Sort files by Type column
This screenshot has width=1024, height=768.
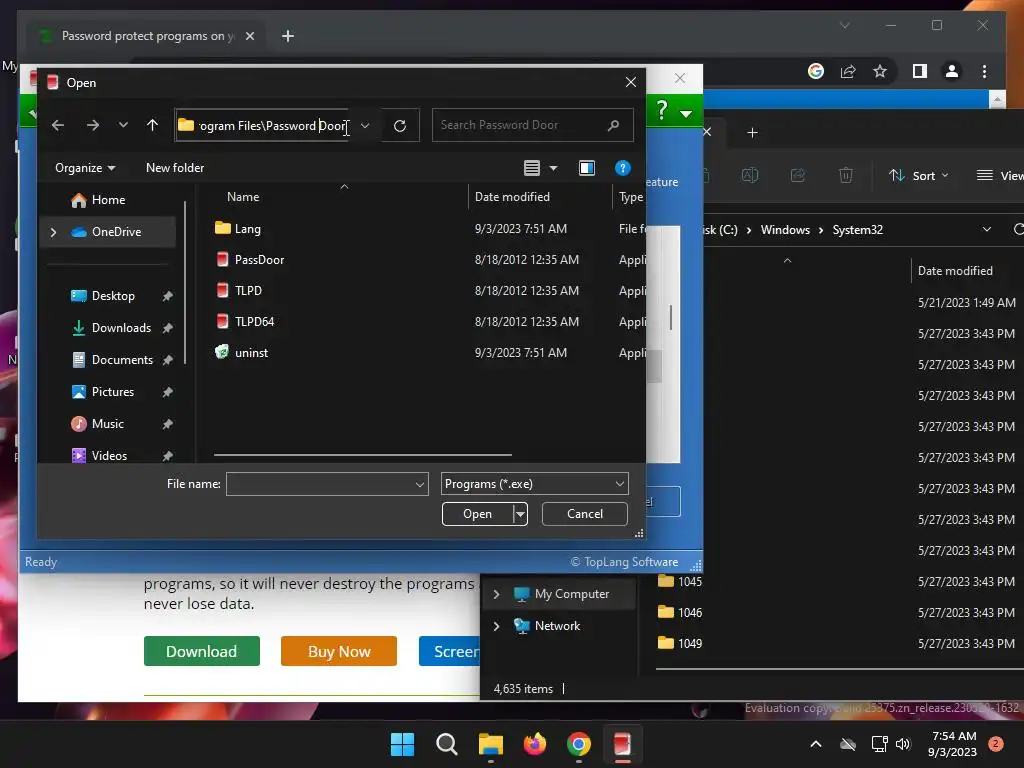point(631,197)
